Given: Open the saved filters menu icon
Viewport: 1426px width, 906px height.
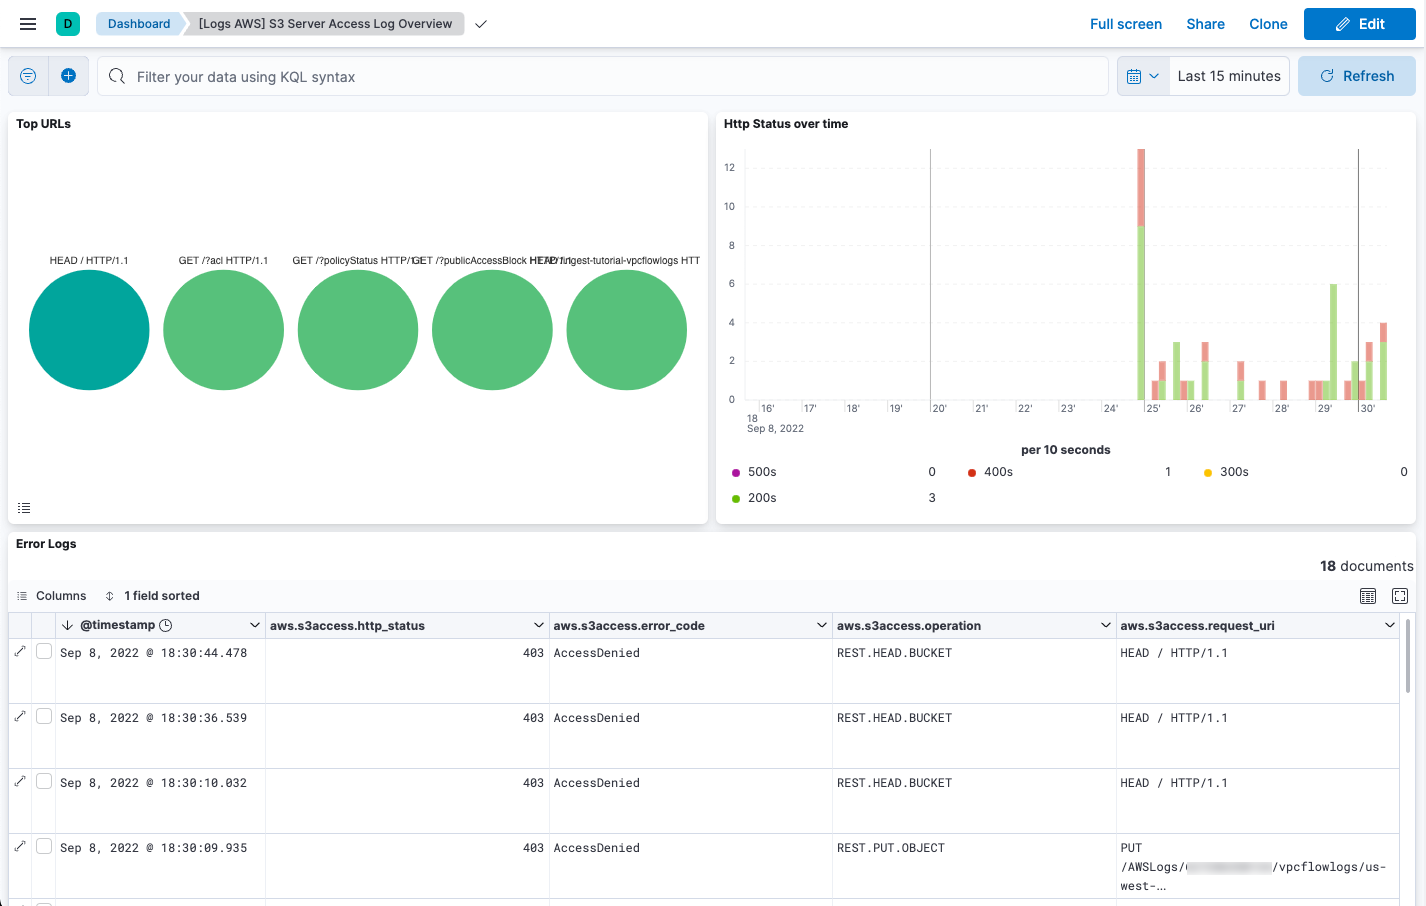Looking at the screenshot, I should click(x=27, y=75).
